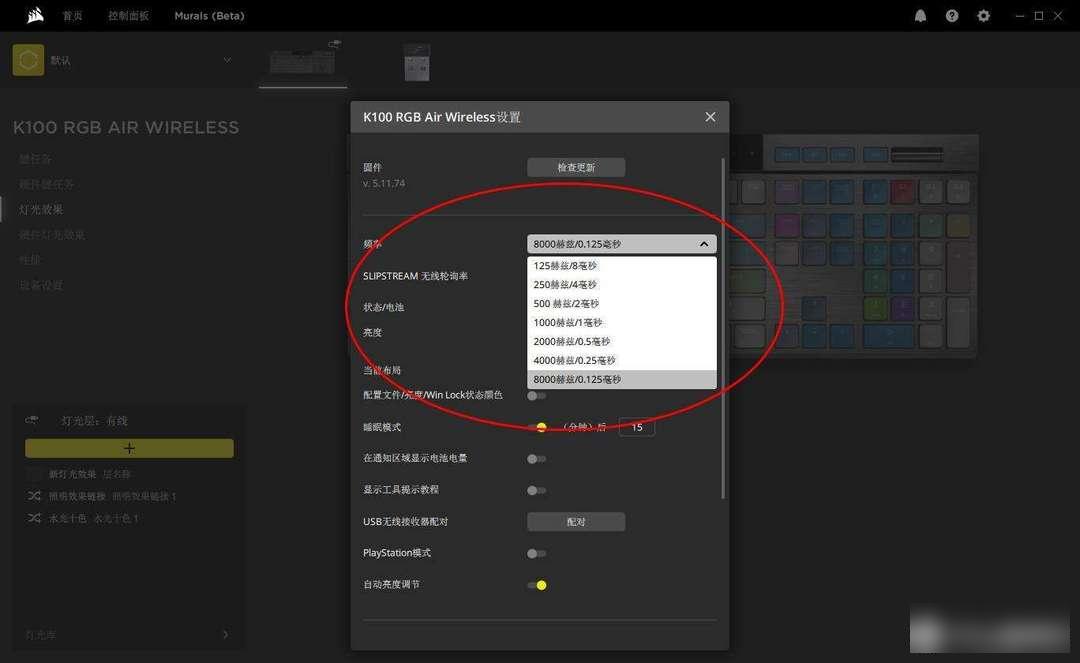Select 性能 in sidebar
1080x663 pixels.
[30, 260]
